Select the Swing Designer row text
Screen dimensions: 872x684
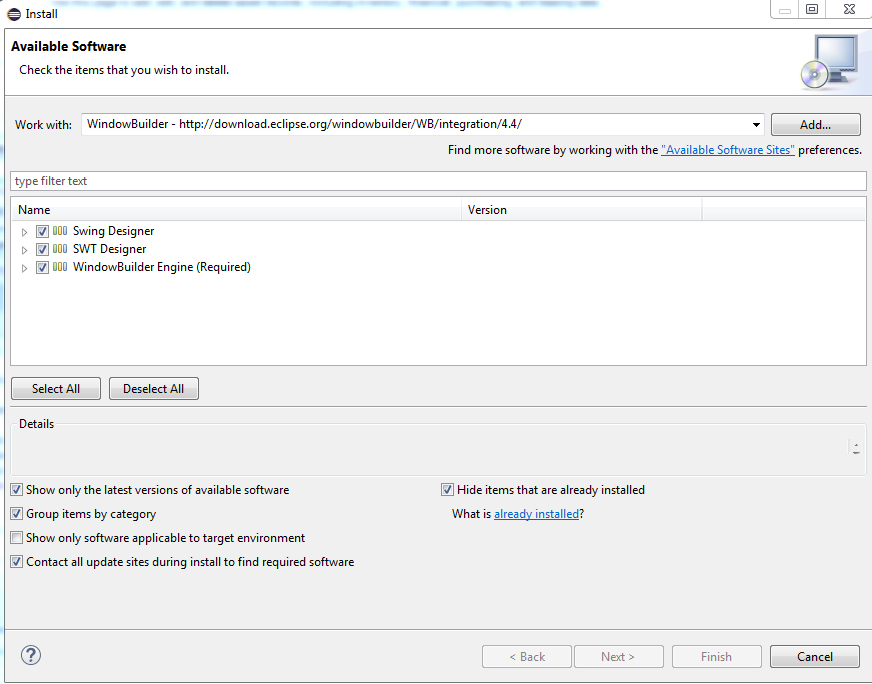[x=113, y=231]
